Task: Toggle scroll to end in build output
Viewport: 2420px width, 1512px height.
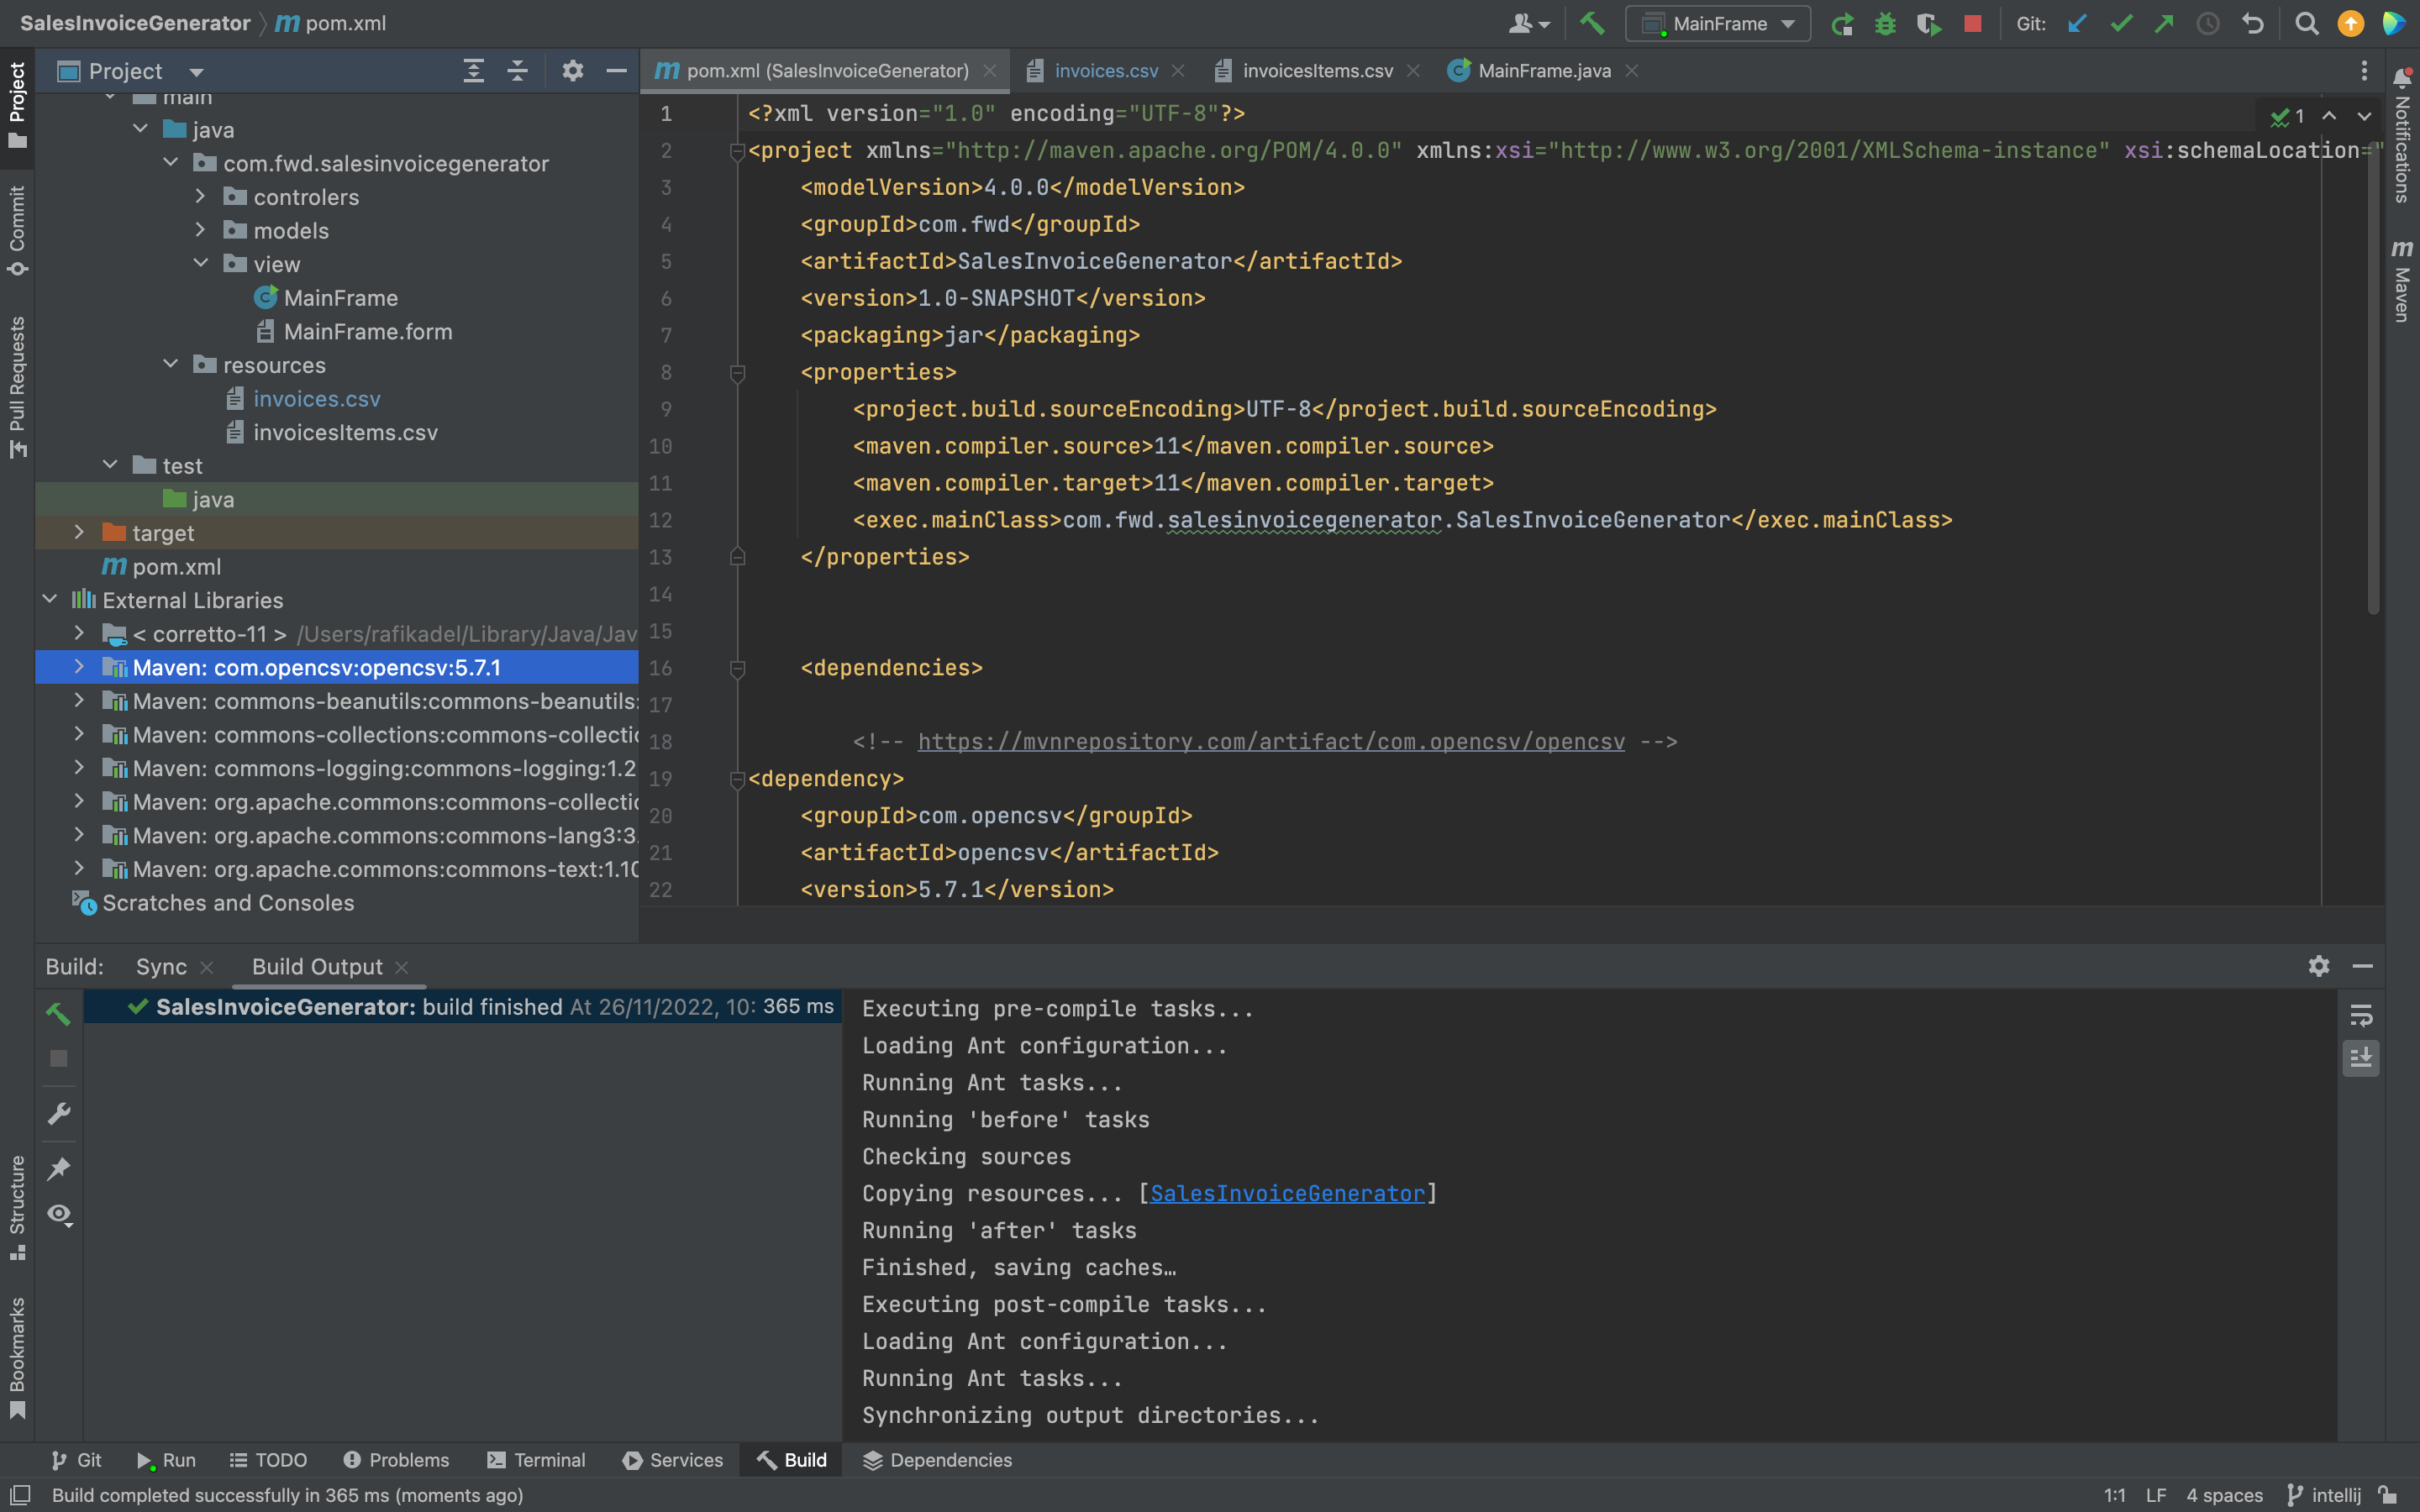Action: [x=2360, y=1058]
